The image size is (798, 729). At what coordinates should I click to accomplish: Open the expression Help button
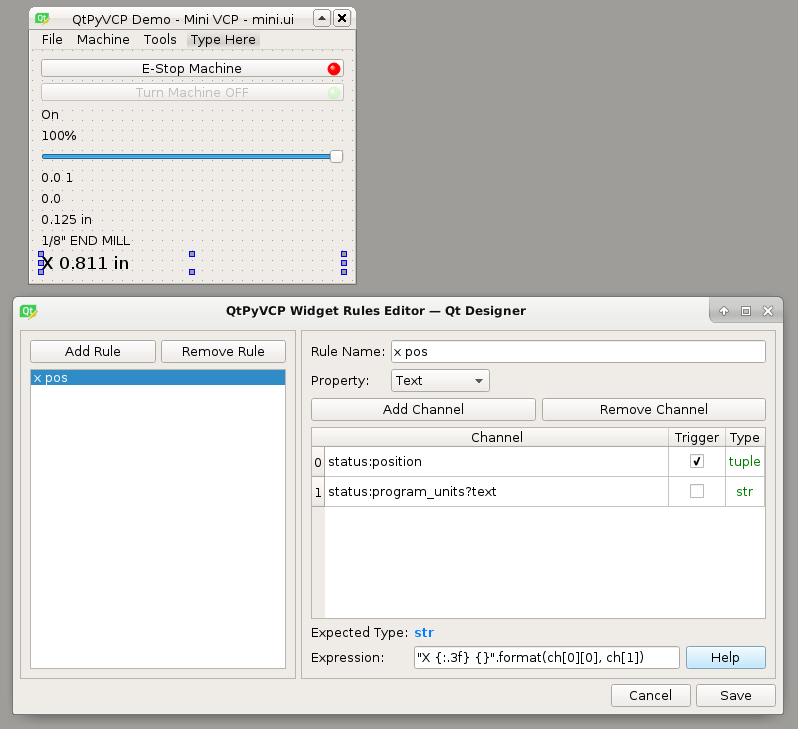(x=726, y=657)
